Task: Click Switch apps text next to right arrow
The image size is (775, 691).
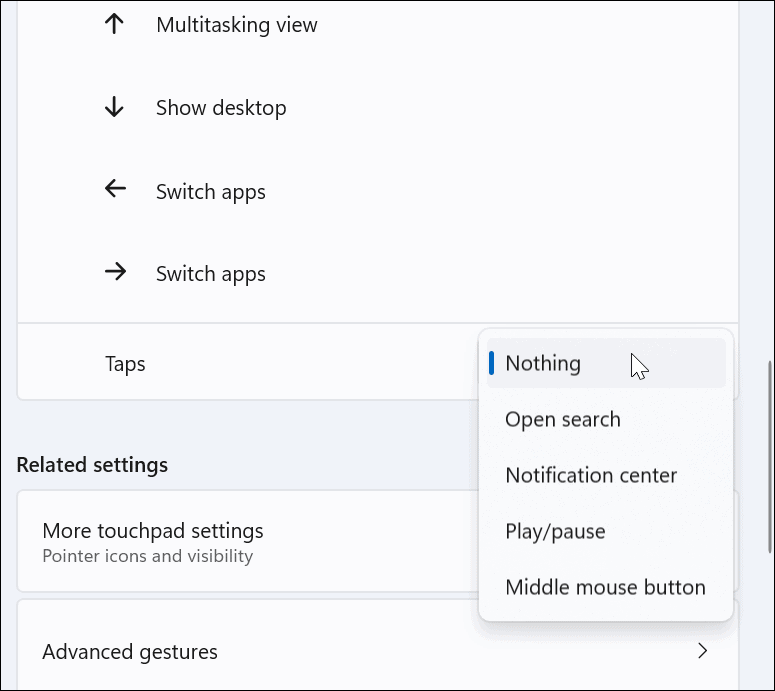Action: [x=210, y=274]
